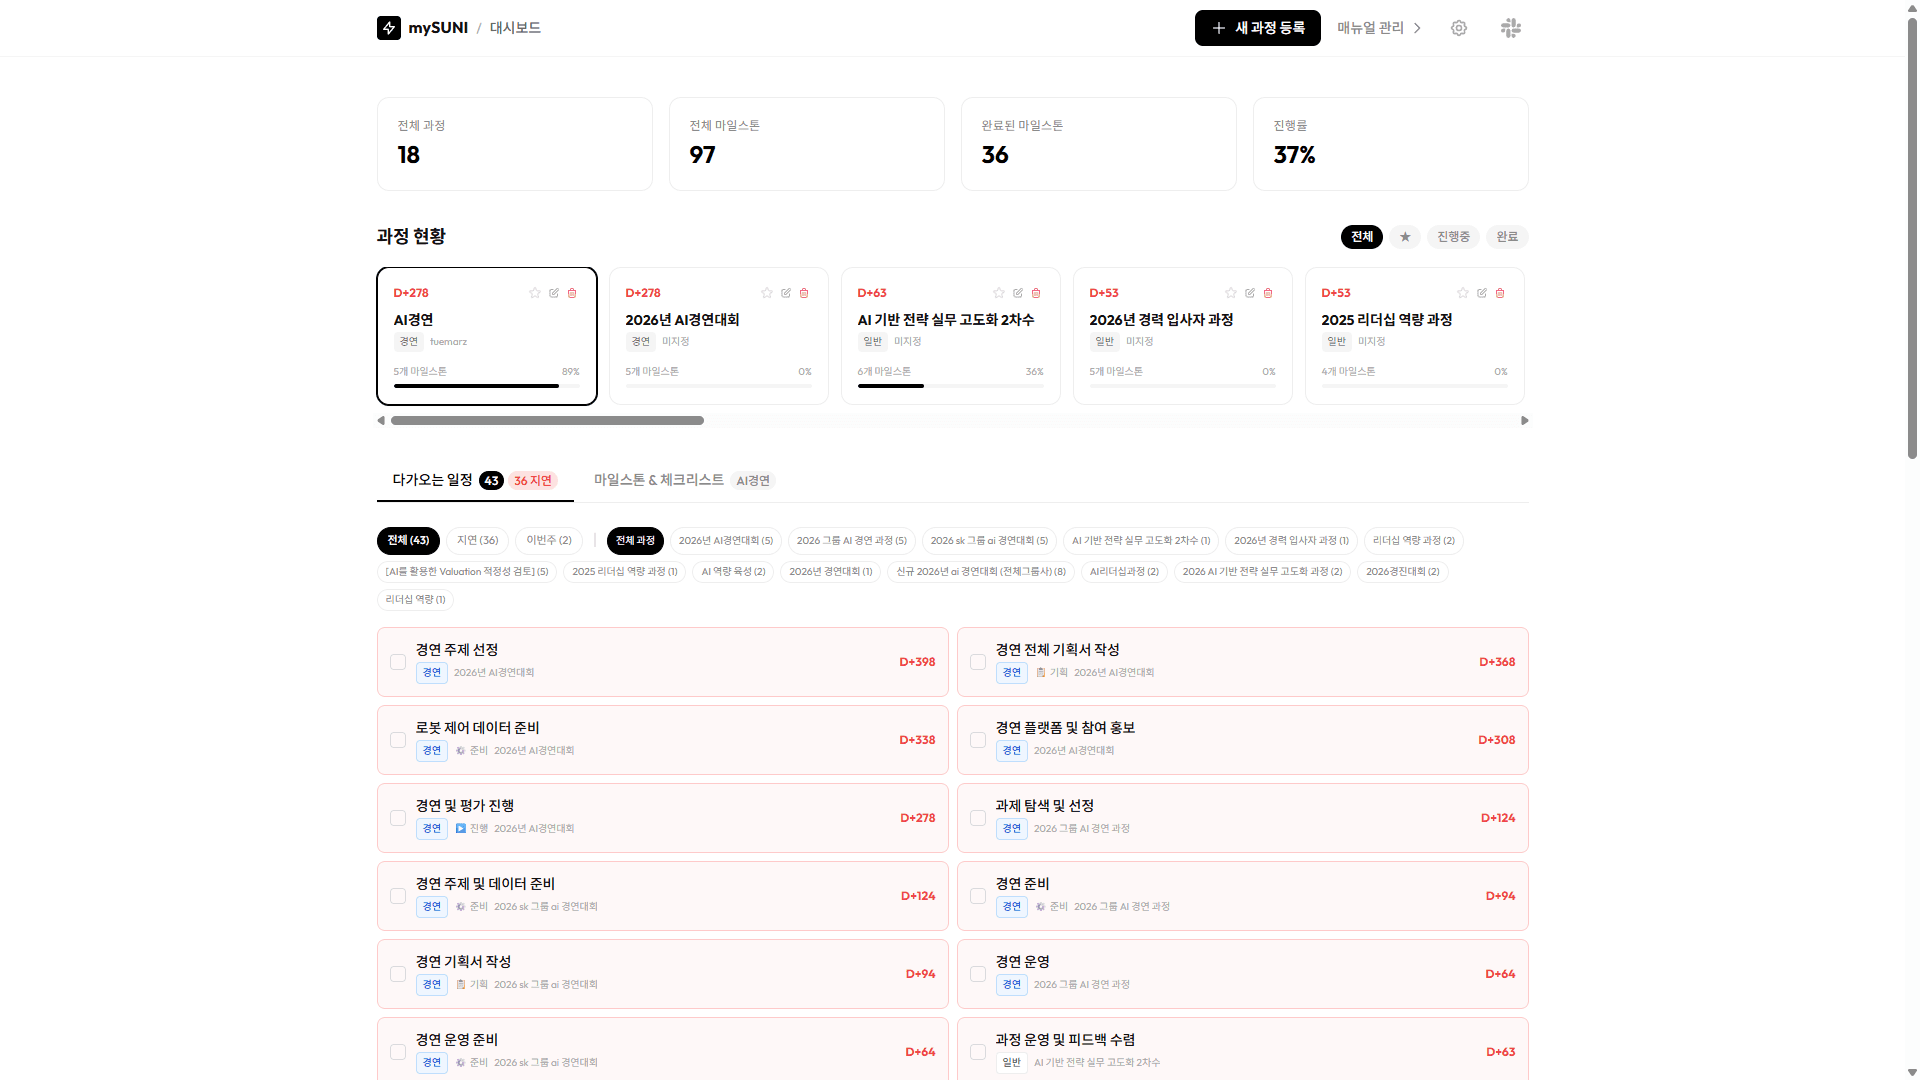Edit the AI 기반 전략 실무 고도화 2차수 card

coord(1018,293)
